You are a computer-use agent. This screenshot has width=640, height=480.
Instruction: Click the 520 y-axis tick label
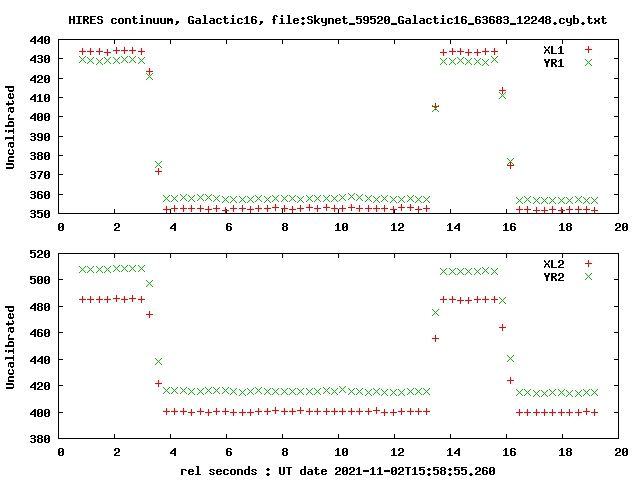point(40,254)
